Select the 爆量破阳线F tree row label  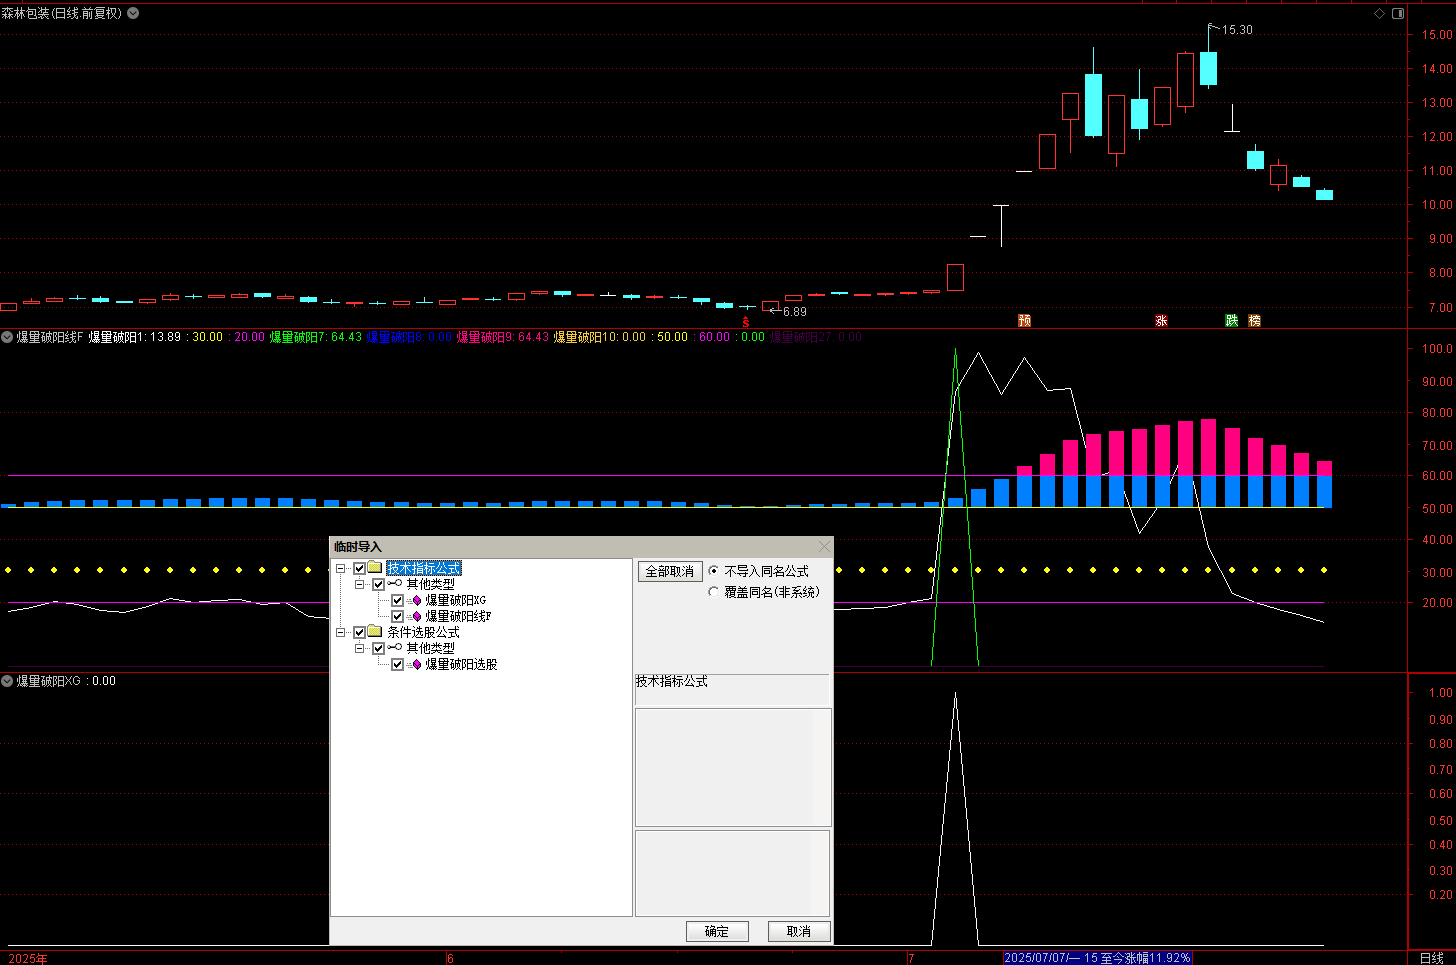tap(458, 616)
